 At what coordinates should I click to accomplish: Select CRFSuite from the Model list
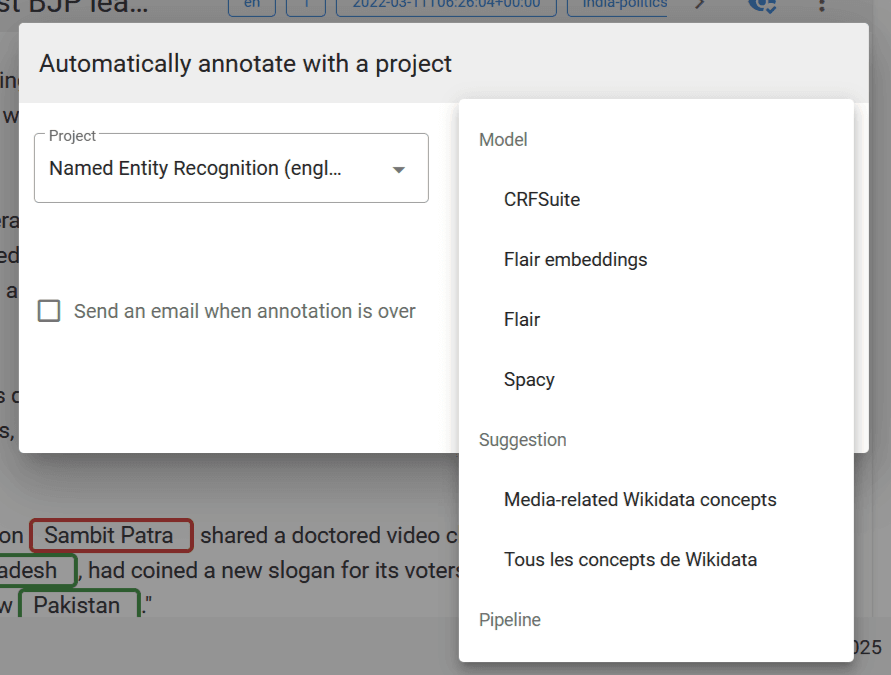(542, 200)
